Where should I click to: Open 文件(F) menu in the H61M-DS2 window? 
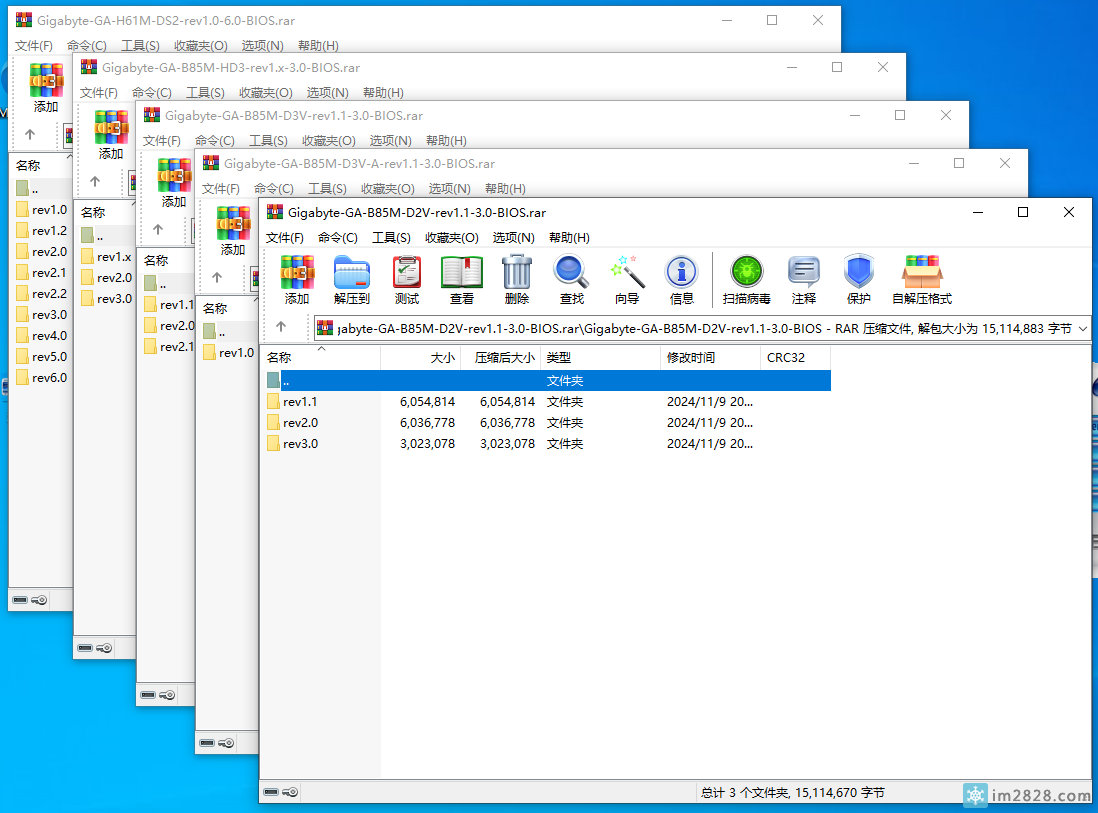34,46
